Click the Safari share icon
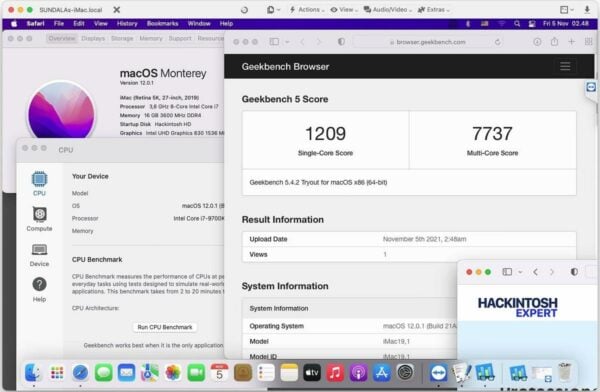600x392 pixels. pos(554,42)
